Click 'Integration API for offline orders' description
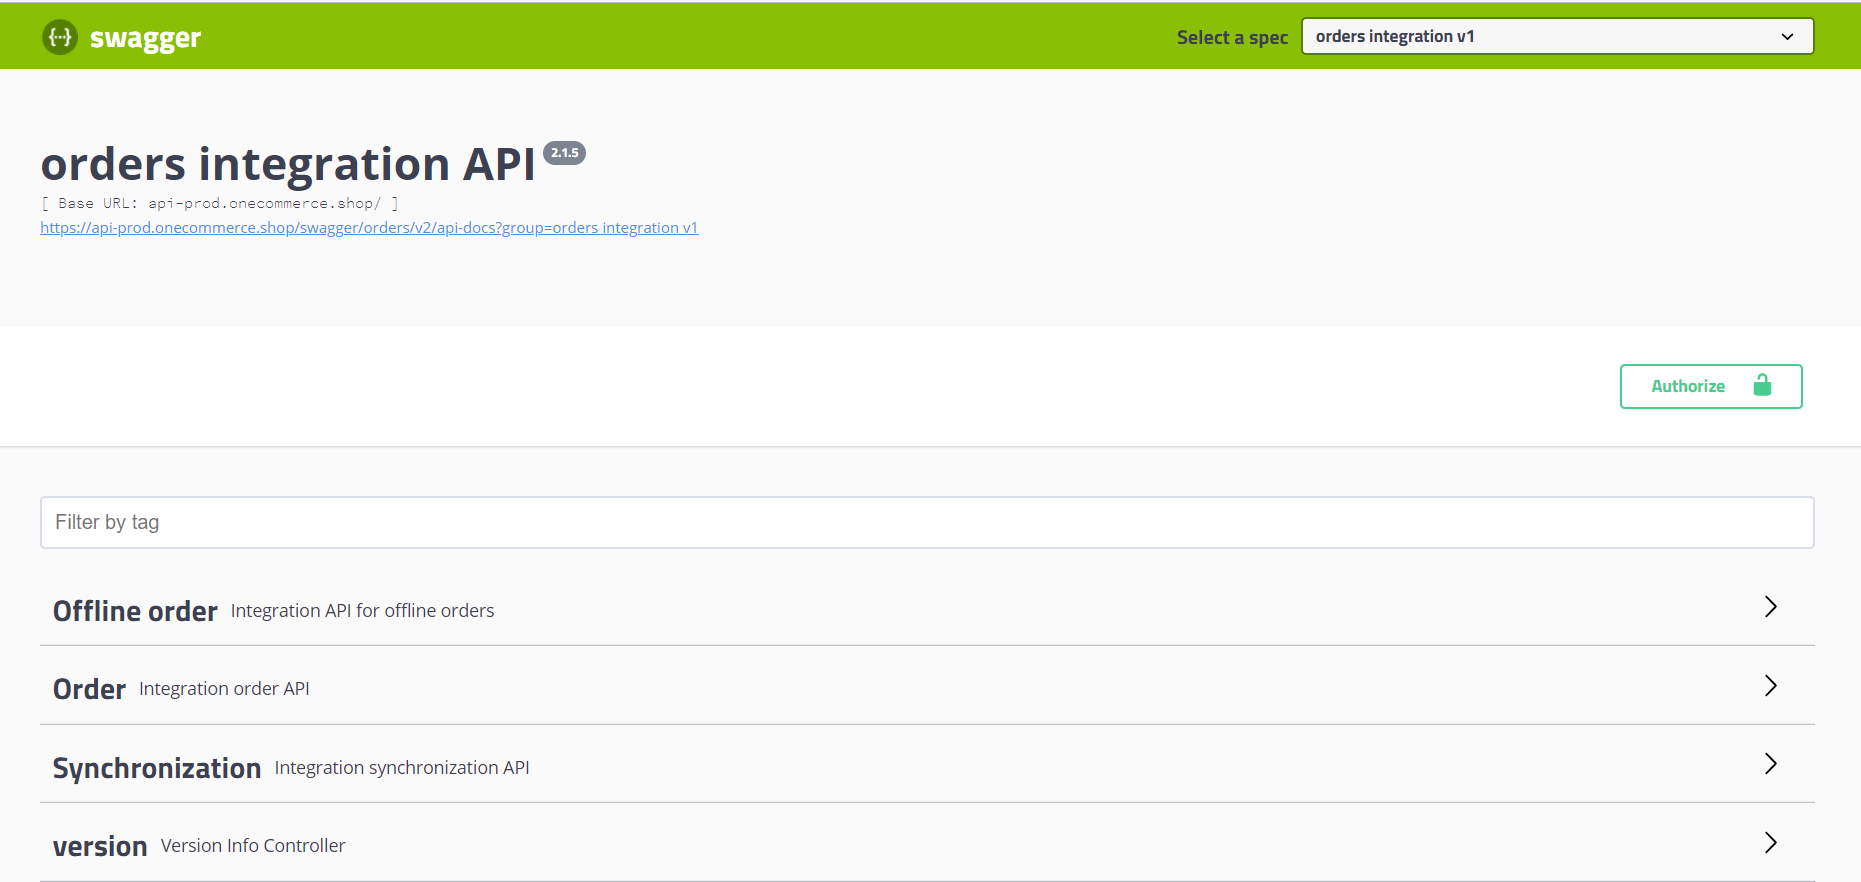The image size is (1861, 882). [362, 611]
